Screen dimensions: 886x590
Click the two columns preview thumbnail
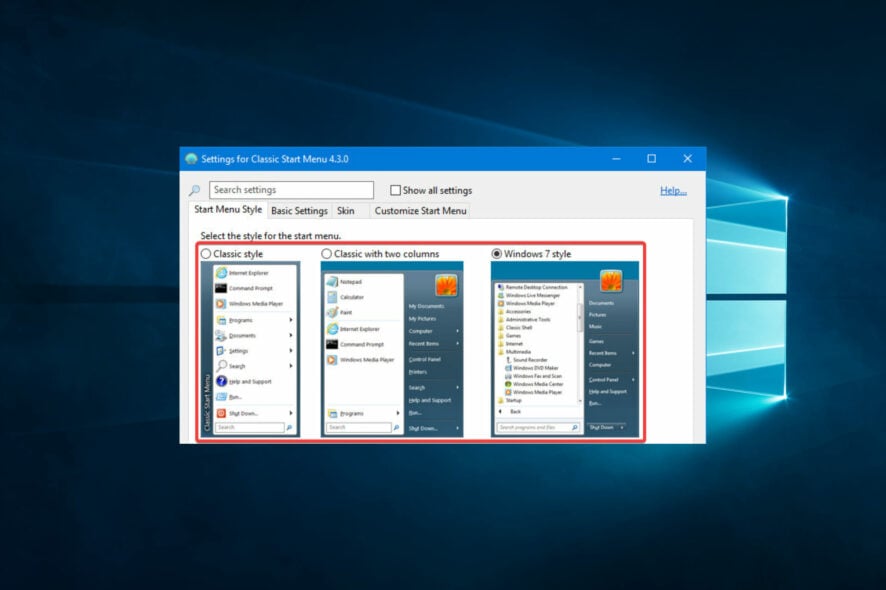pyautogui.click(x=392, y=349)
